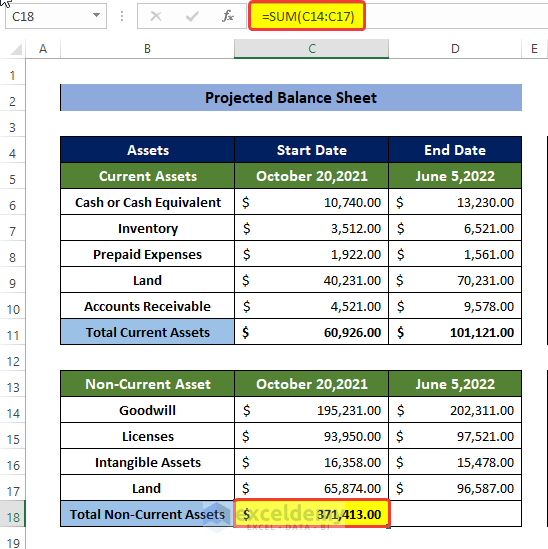
Task: Confirm entry with the checkmark icon
Action: point(192,16)
